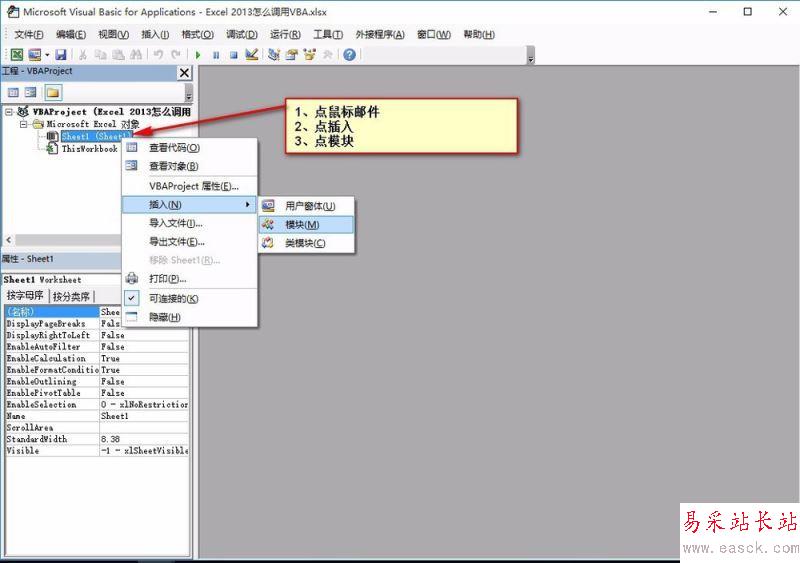This screenshot has height=563, width=800.
Task: Click View Object icon in project panel
Action: tap(31, 92)
